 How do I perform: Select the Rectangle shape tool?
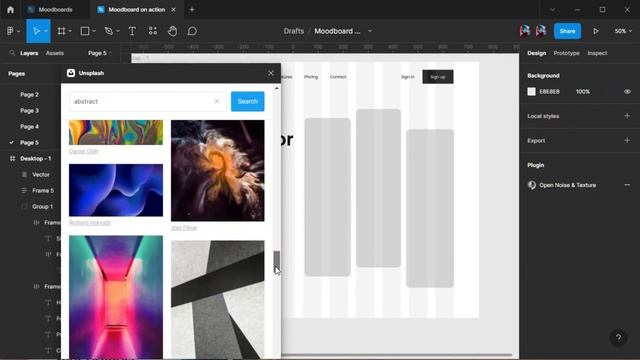85,31
